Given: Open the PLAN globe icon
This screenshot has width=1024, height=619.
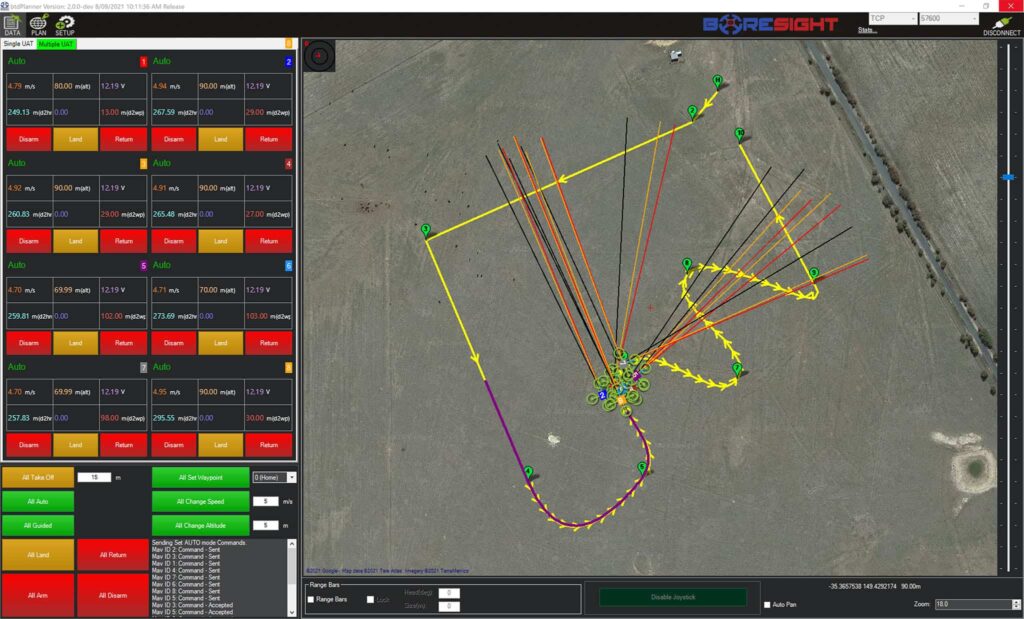Looking at the screenshot, I should (37, 25).
